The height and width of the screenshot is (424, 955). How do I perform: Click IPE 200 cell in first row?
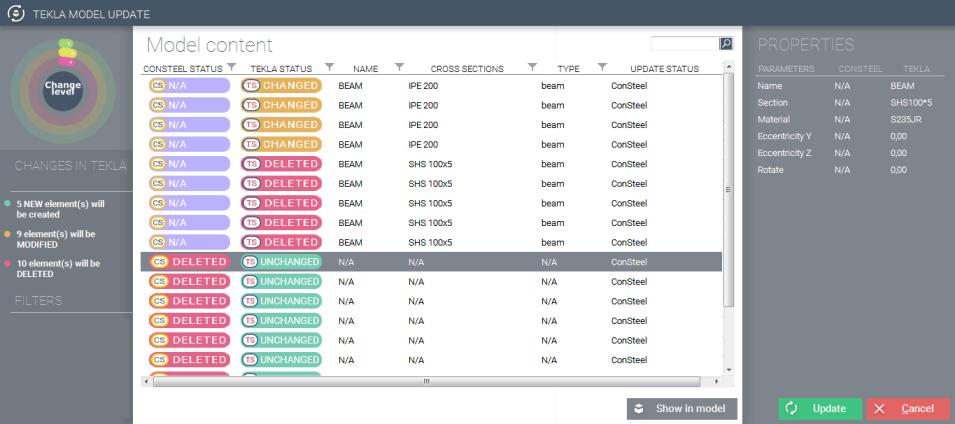[423, 86]
